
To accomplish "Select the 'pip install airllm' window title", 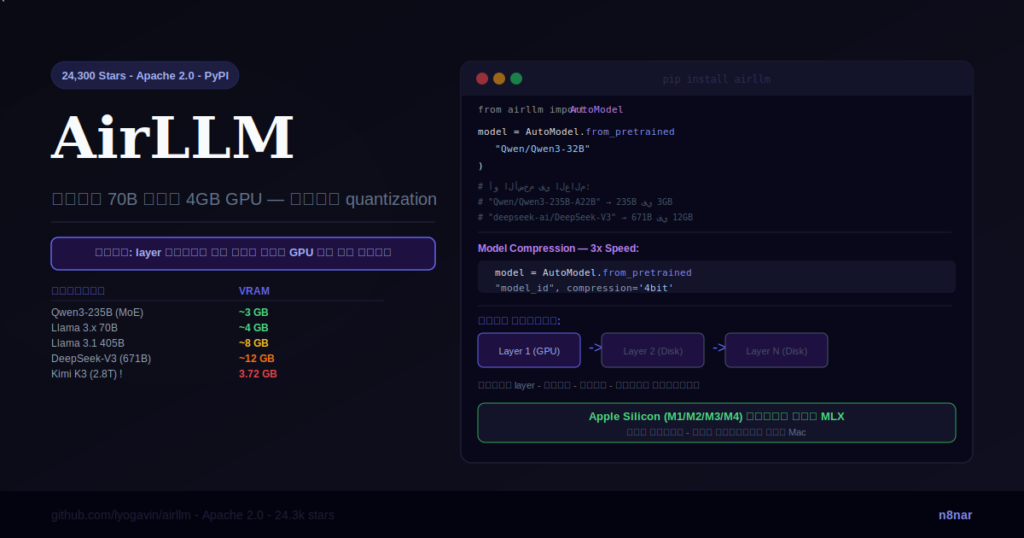I will [x=716, y=79].
